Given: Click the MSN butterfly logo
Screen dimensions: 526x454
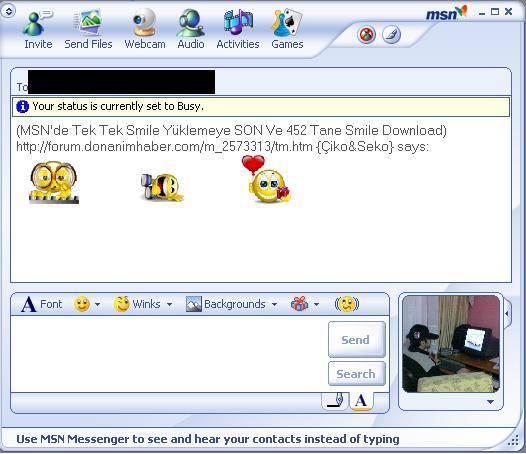Looking at the screenshot, I should [x=446, y=13].
